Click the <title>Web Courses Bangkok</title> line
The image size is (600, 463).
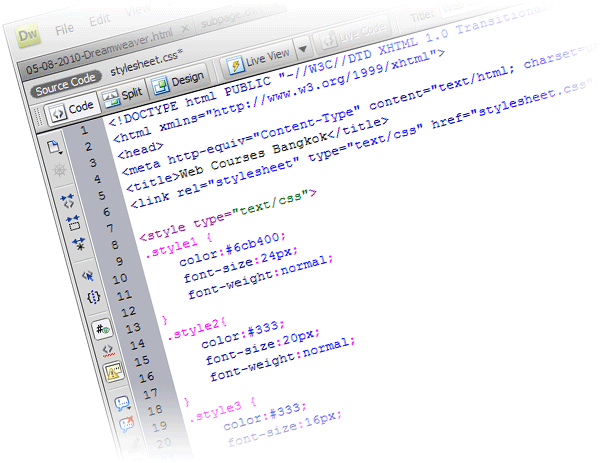point(257,155)
